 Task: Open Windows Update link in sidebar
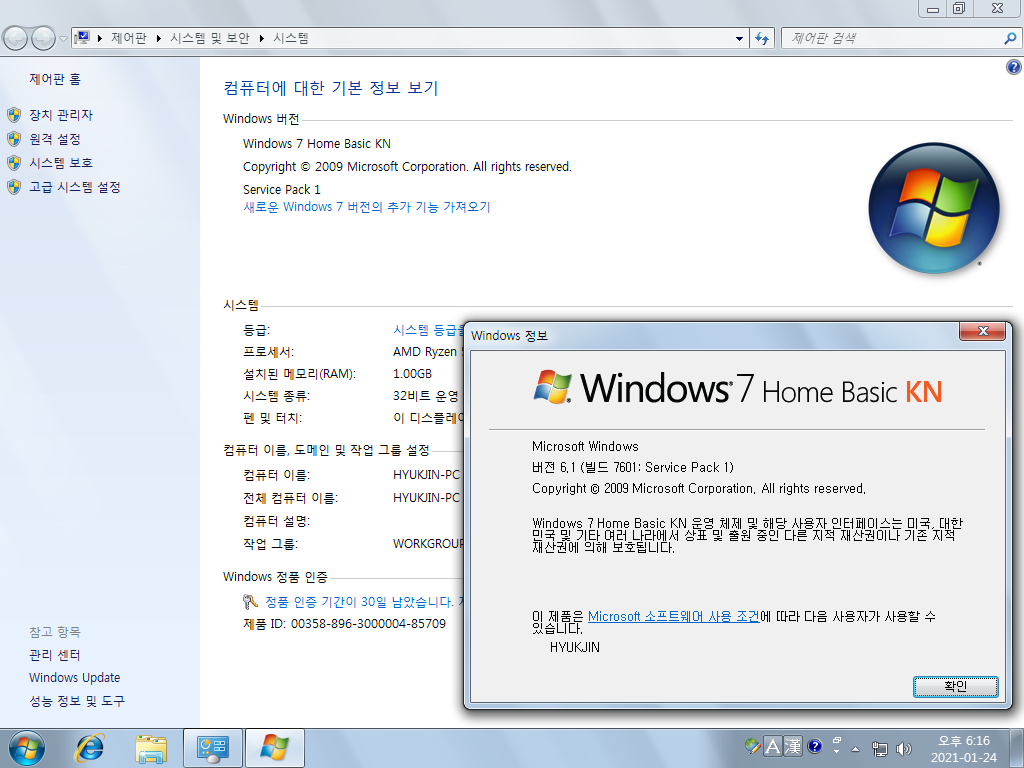point(74,677)
